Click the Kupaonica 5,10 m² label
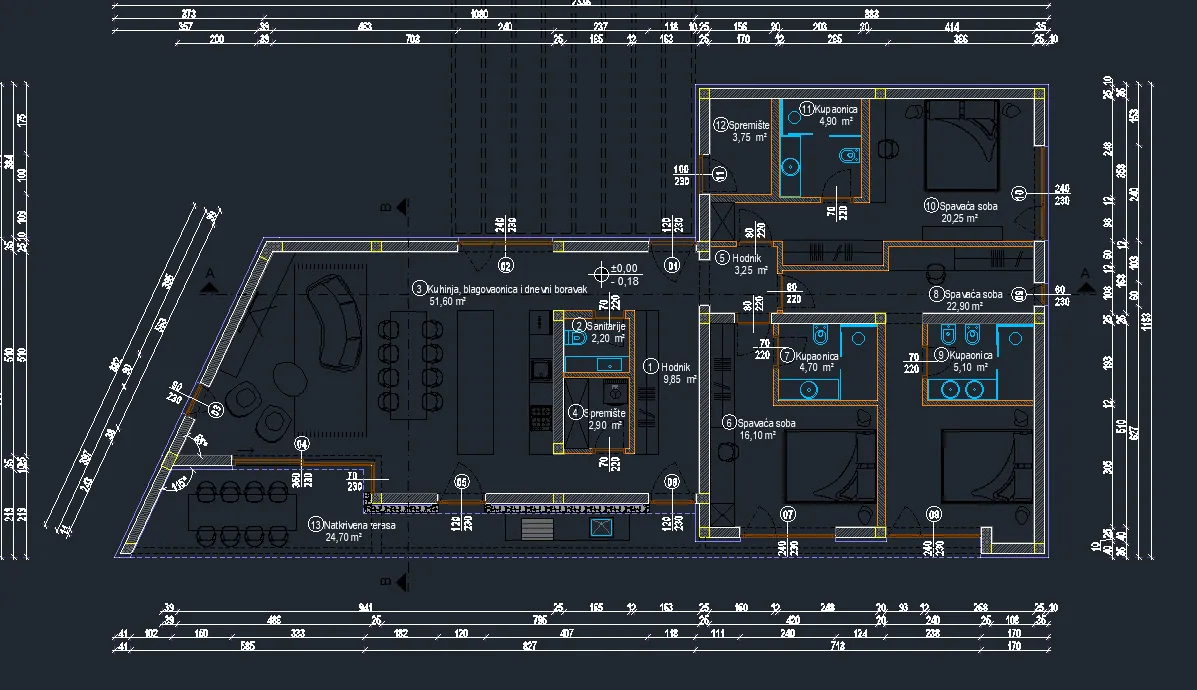The height and width of the screenshot is (690, 1197). pos(963,361)
